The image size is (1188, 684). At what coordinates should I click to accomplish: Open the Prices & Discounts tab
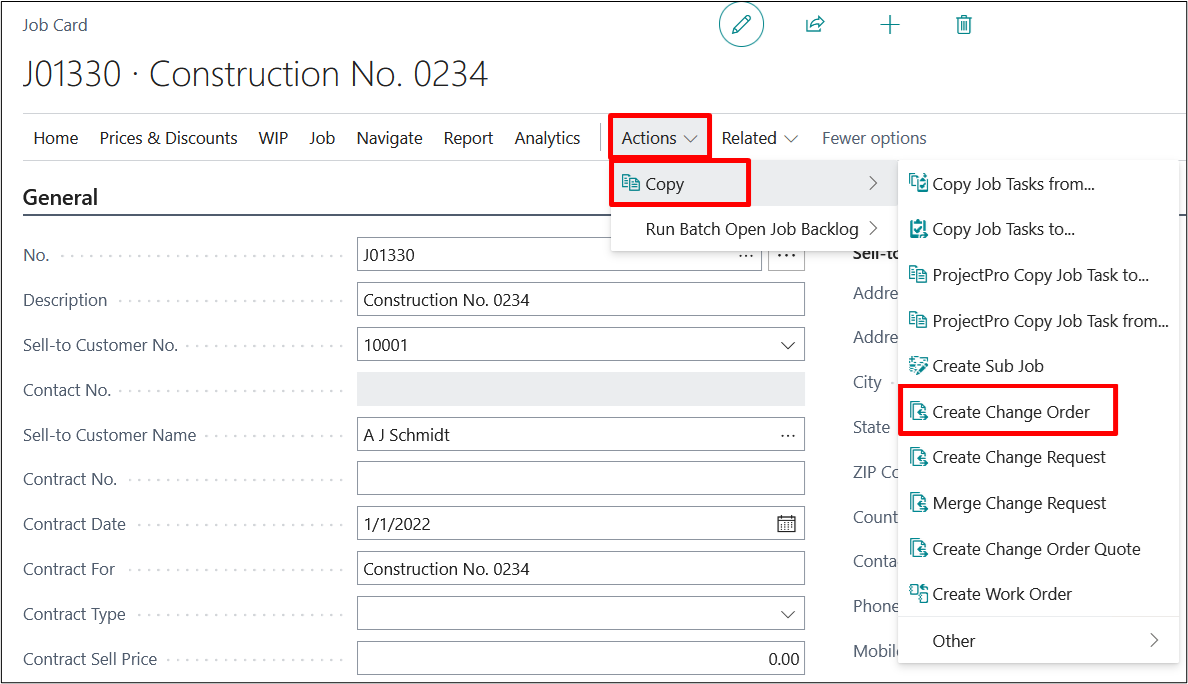(x=168, y=138)
